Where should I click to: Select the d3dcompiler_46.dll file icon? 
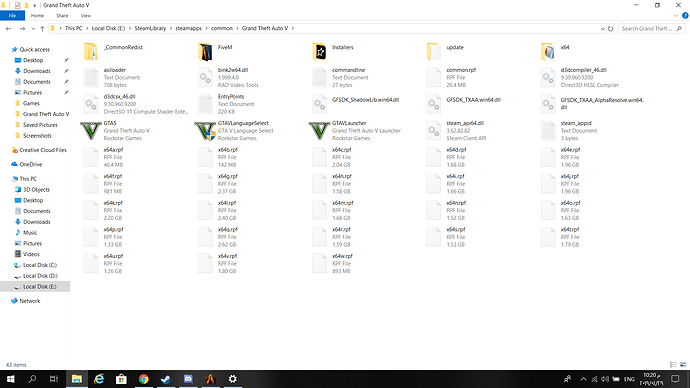[x=548, y=78]
